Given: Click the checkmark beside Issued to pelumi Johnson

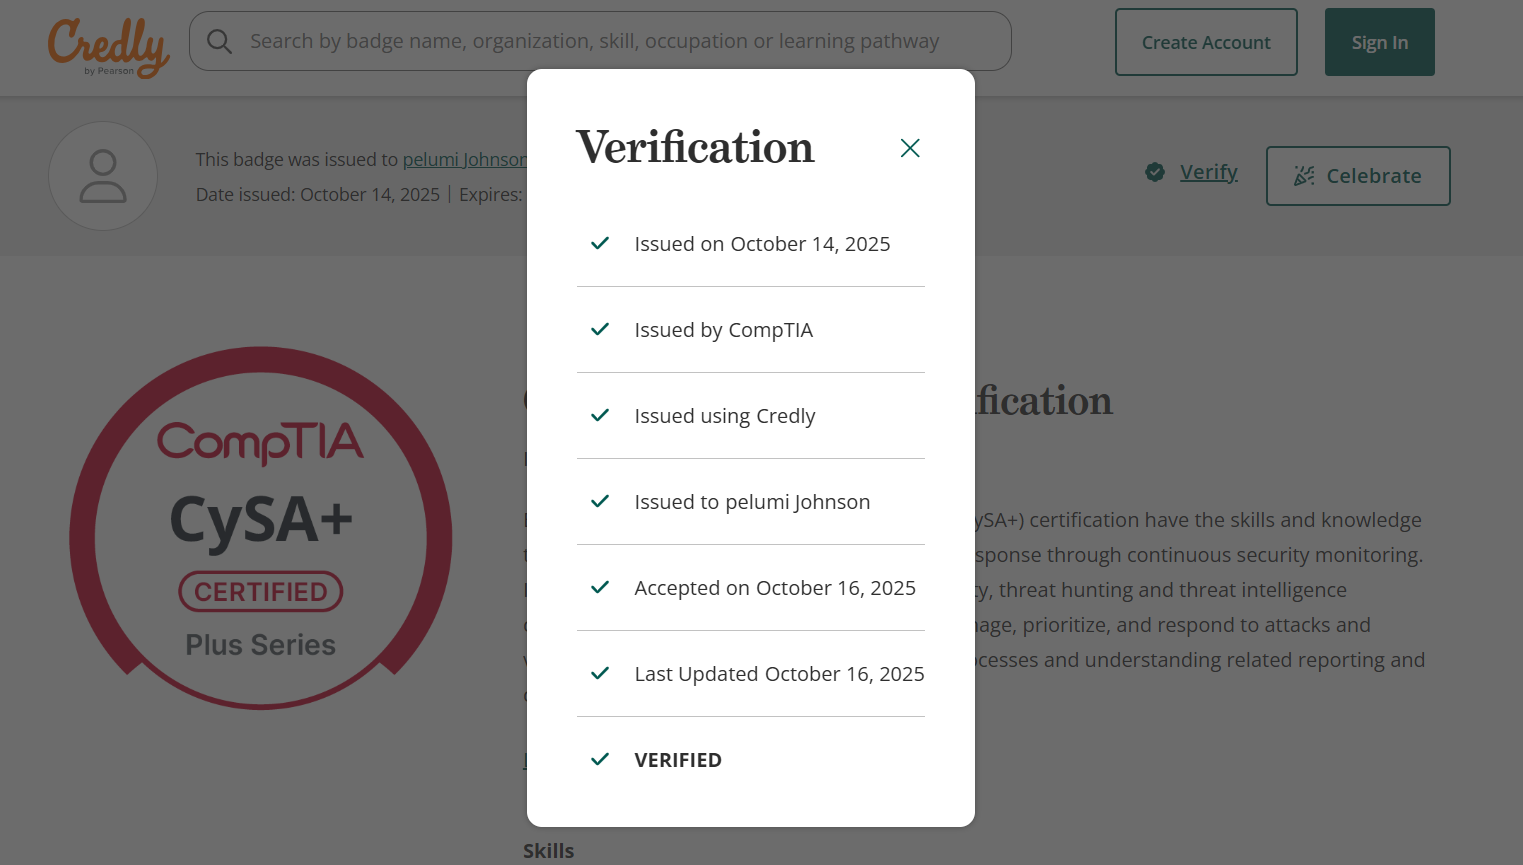Looking at the screenshot, I should pyautogui.click(x=599, y=501).
